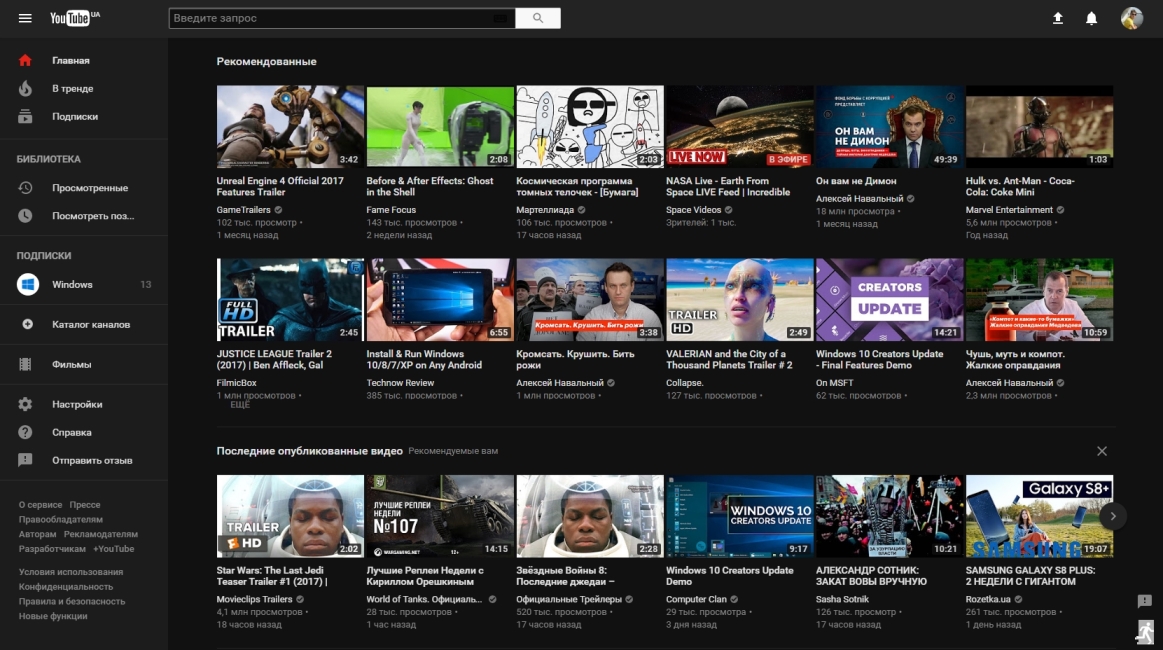Click the search magnifier button
1163x650 pixels.
538,18
